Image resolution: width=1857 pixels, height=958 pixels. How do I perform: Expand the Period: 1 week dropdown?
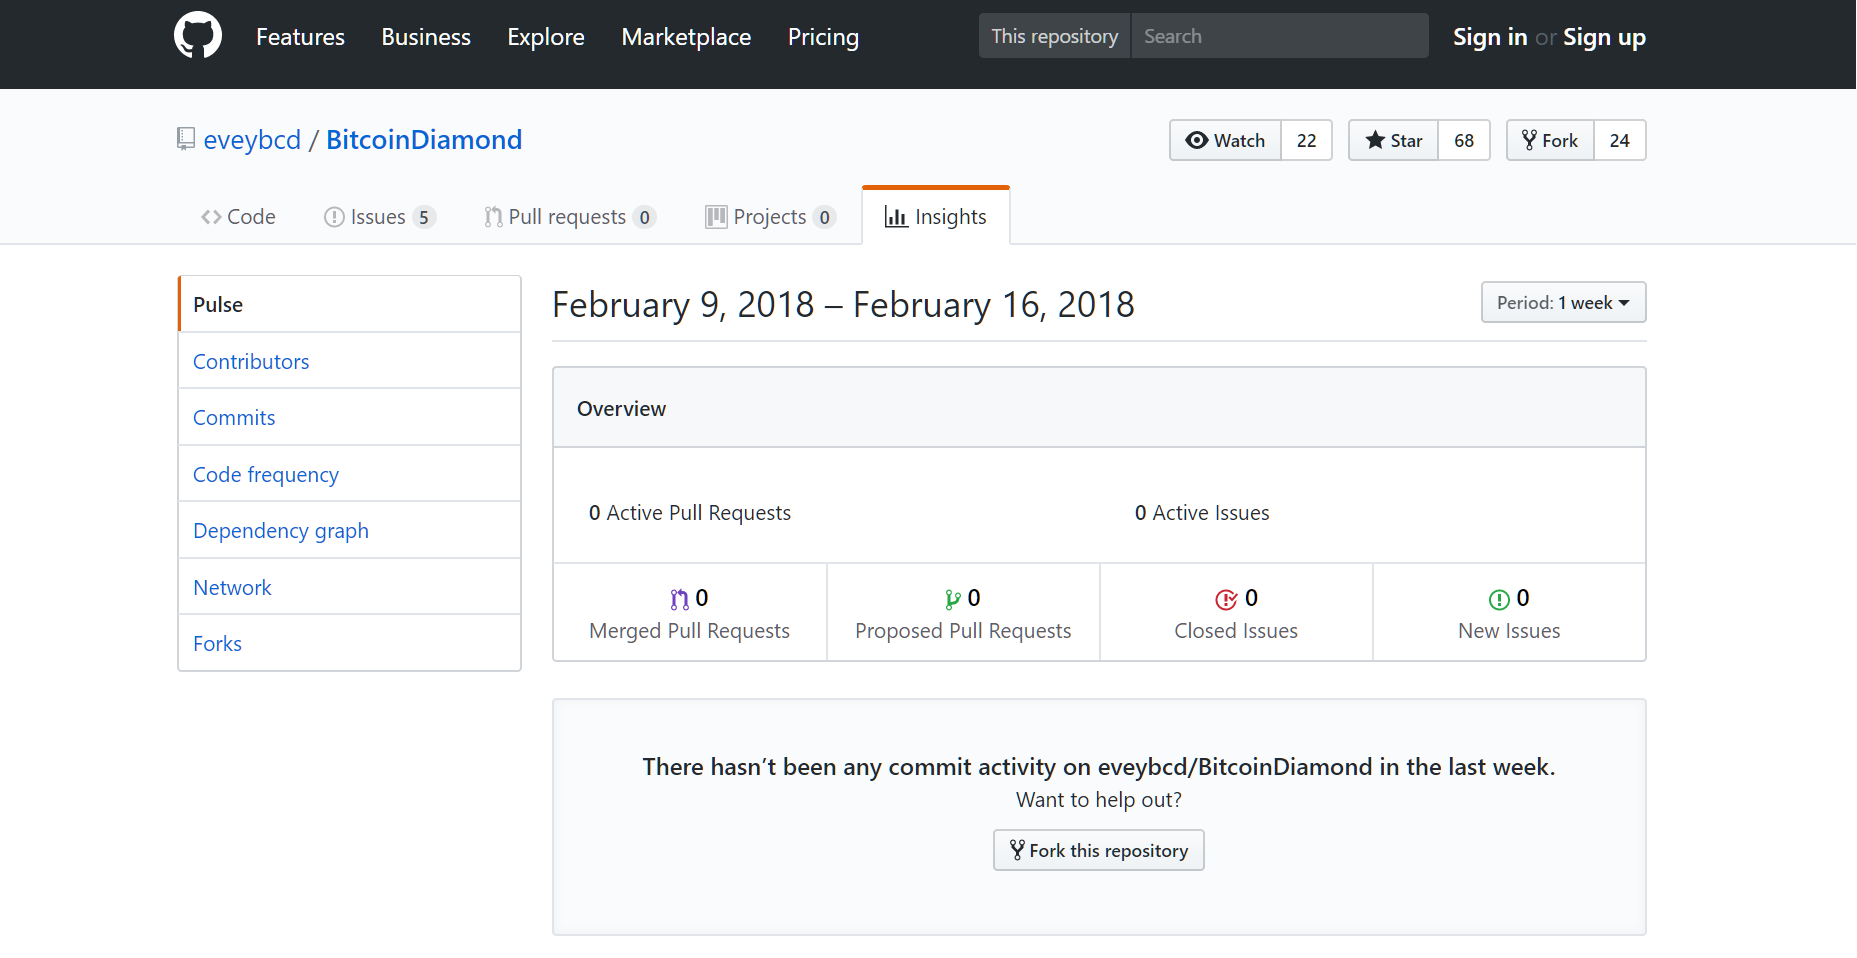click(1564, 302)
